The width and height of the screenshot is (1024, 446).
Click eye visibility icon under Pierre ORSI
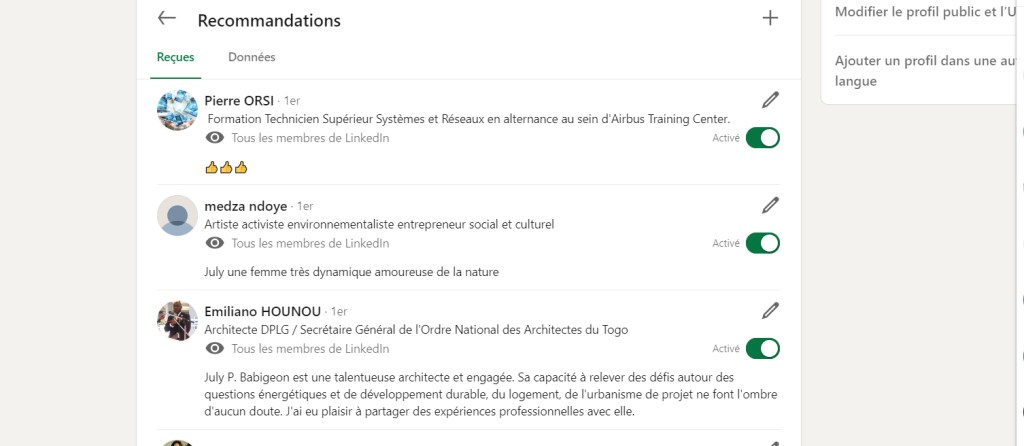point(214,138)
